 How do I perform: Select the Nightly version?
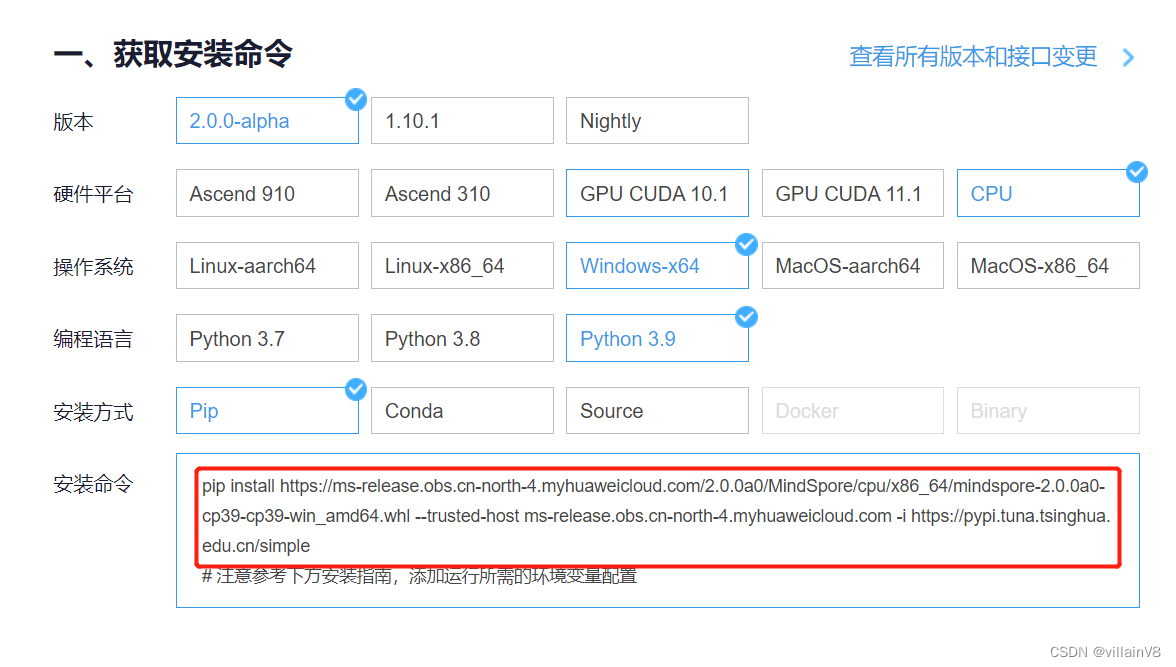pos(657,120)
